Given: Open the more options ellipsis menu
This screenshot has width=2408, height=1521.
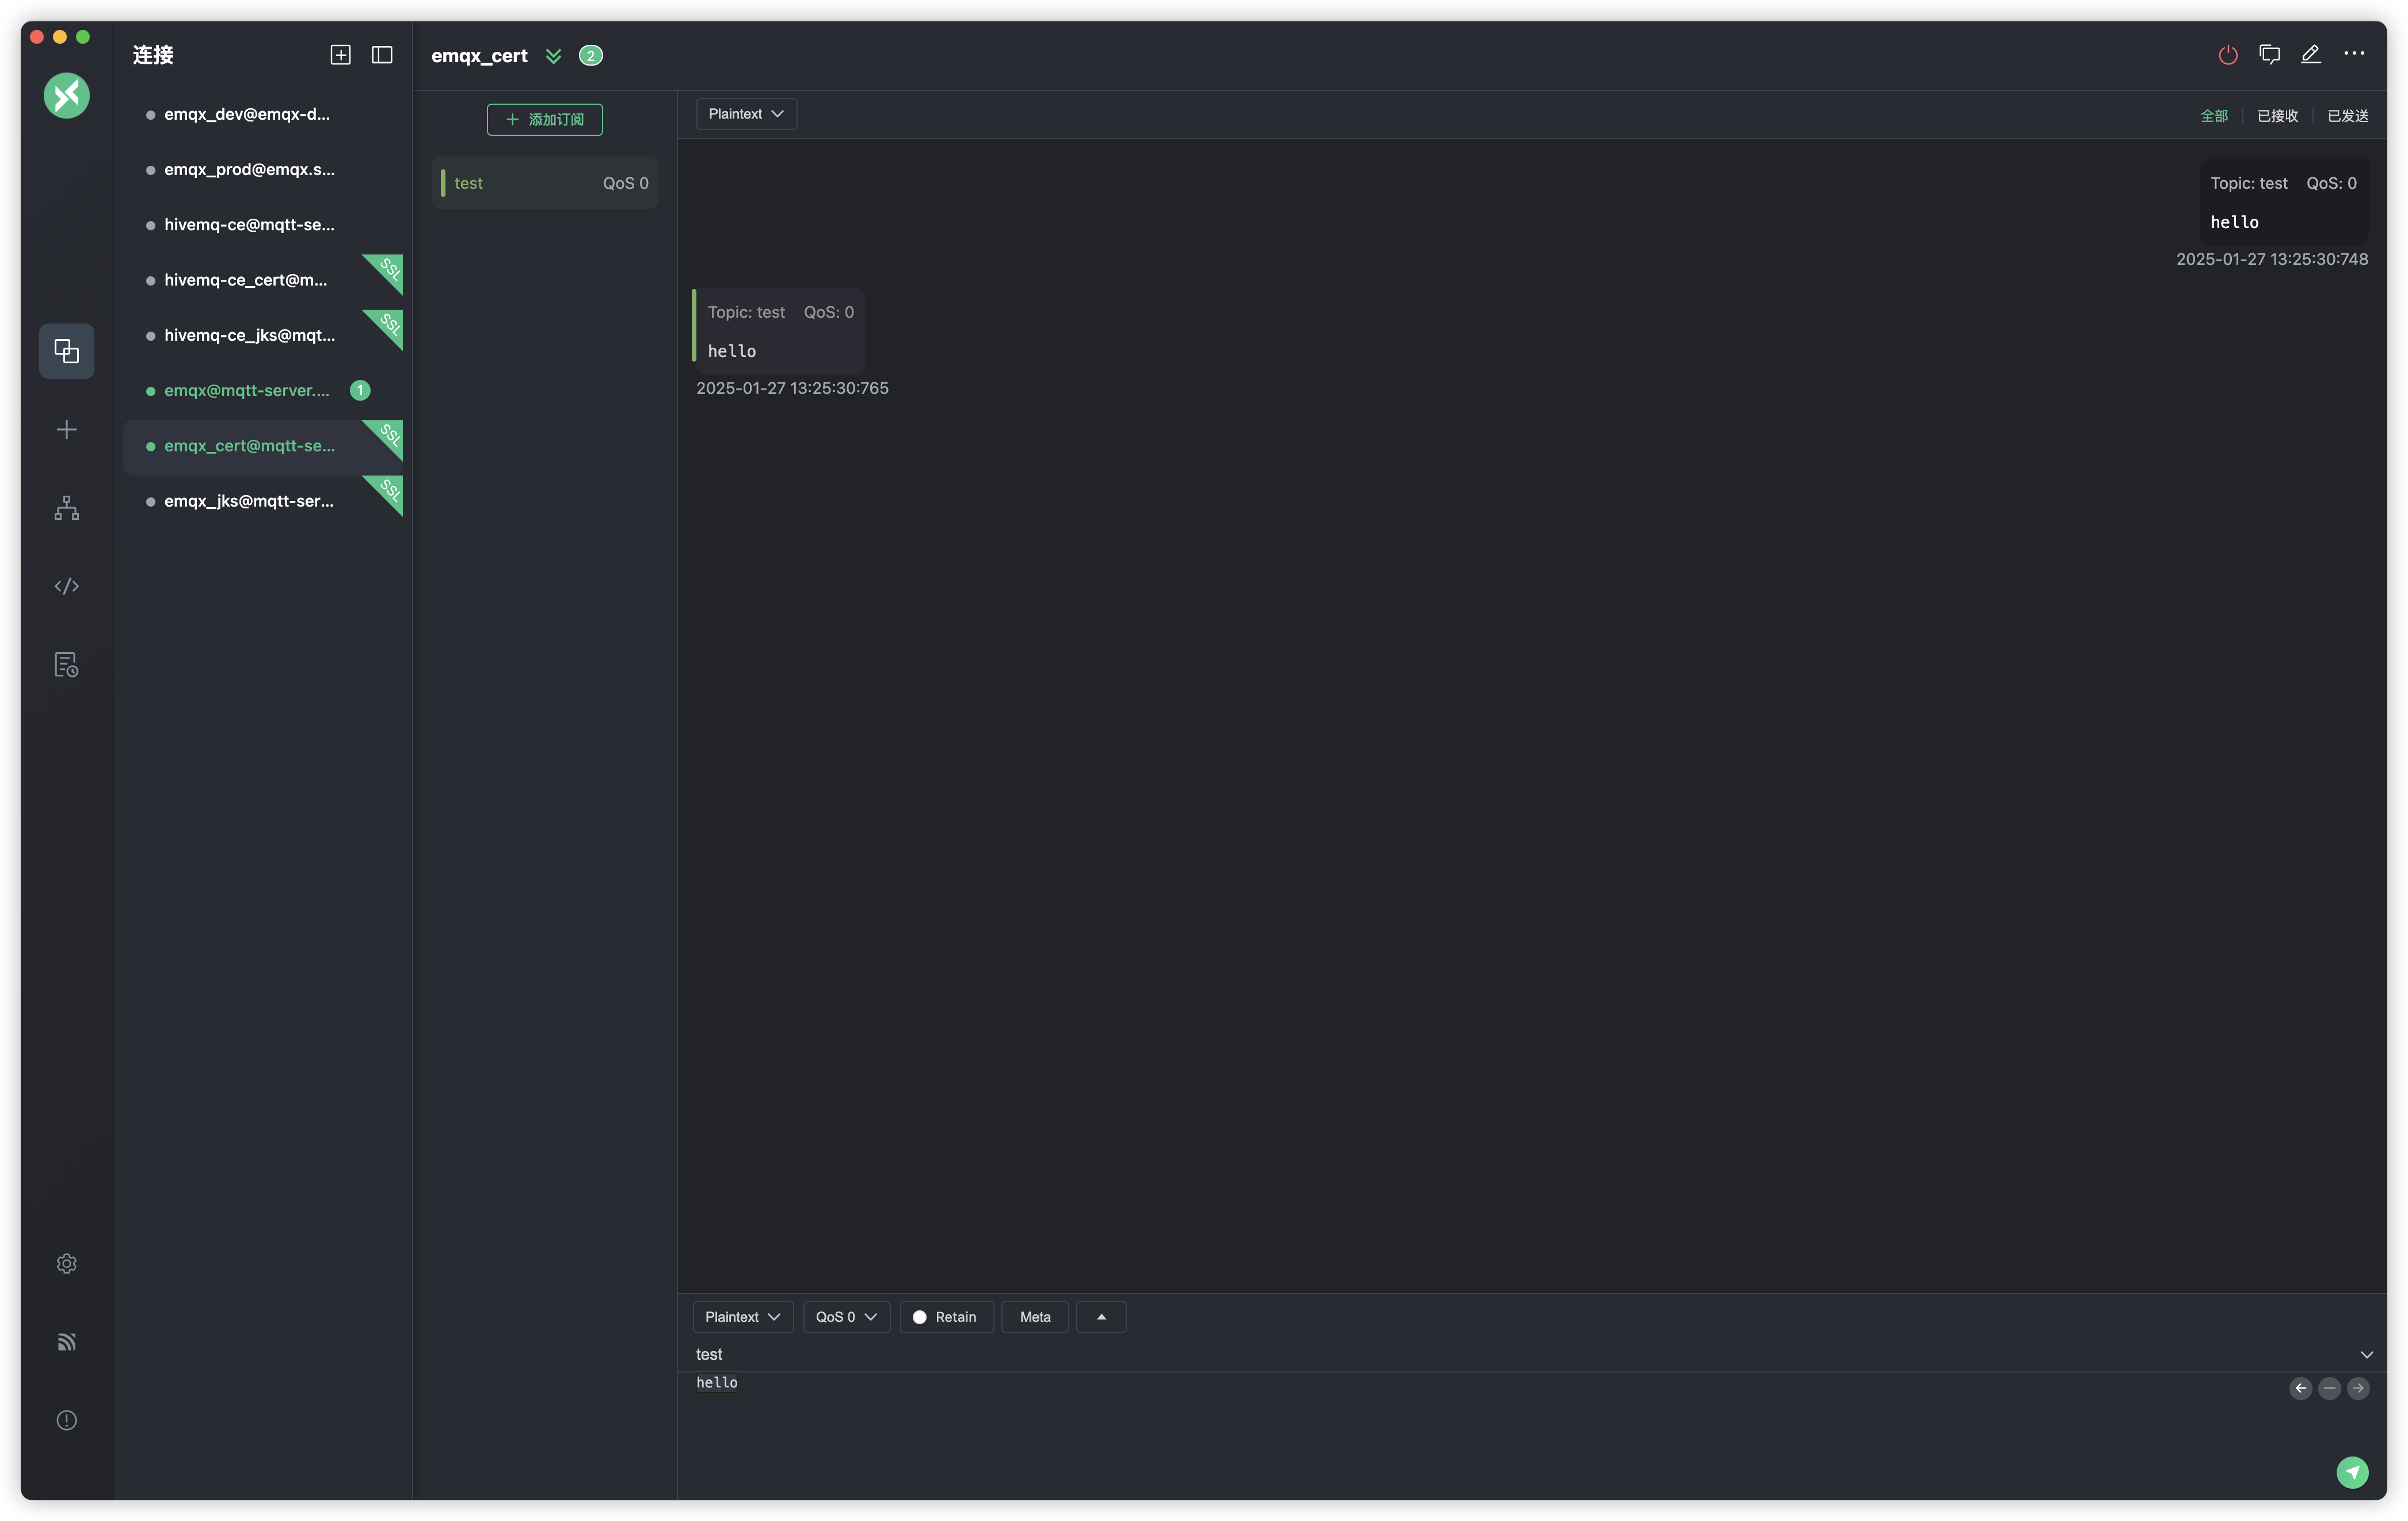Looking at the screenshot, I should tap(2354, 54).
